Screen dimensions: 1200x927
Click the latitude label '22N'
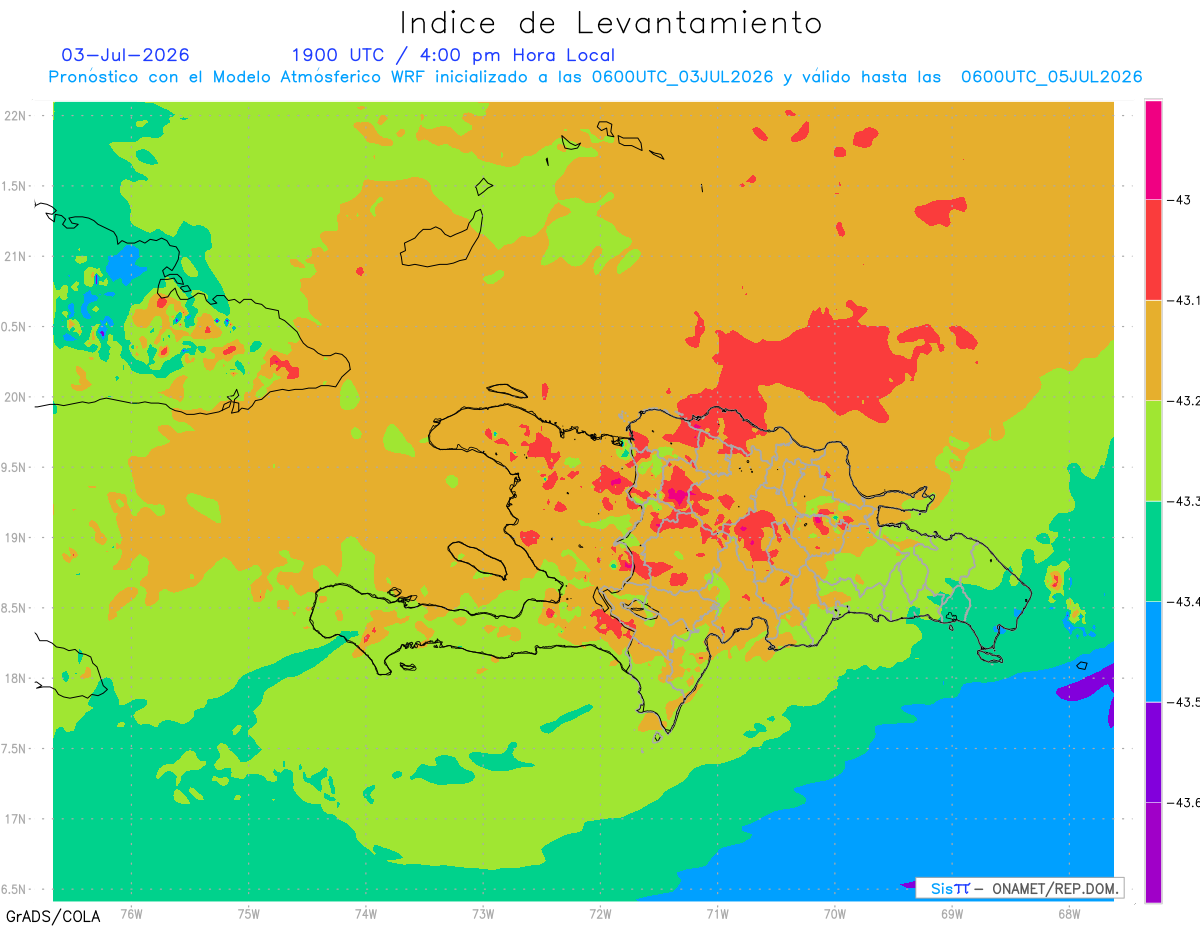(x=15, y=115)
